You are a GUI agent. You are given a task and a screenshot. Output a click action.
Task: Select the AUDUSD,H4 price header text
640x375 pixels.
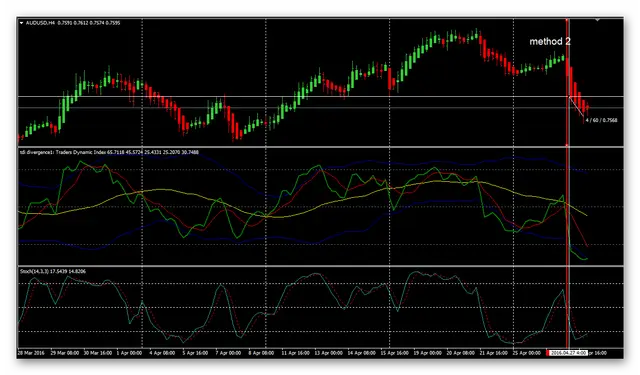coord(73,23)
